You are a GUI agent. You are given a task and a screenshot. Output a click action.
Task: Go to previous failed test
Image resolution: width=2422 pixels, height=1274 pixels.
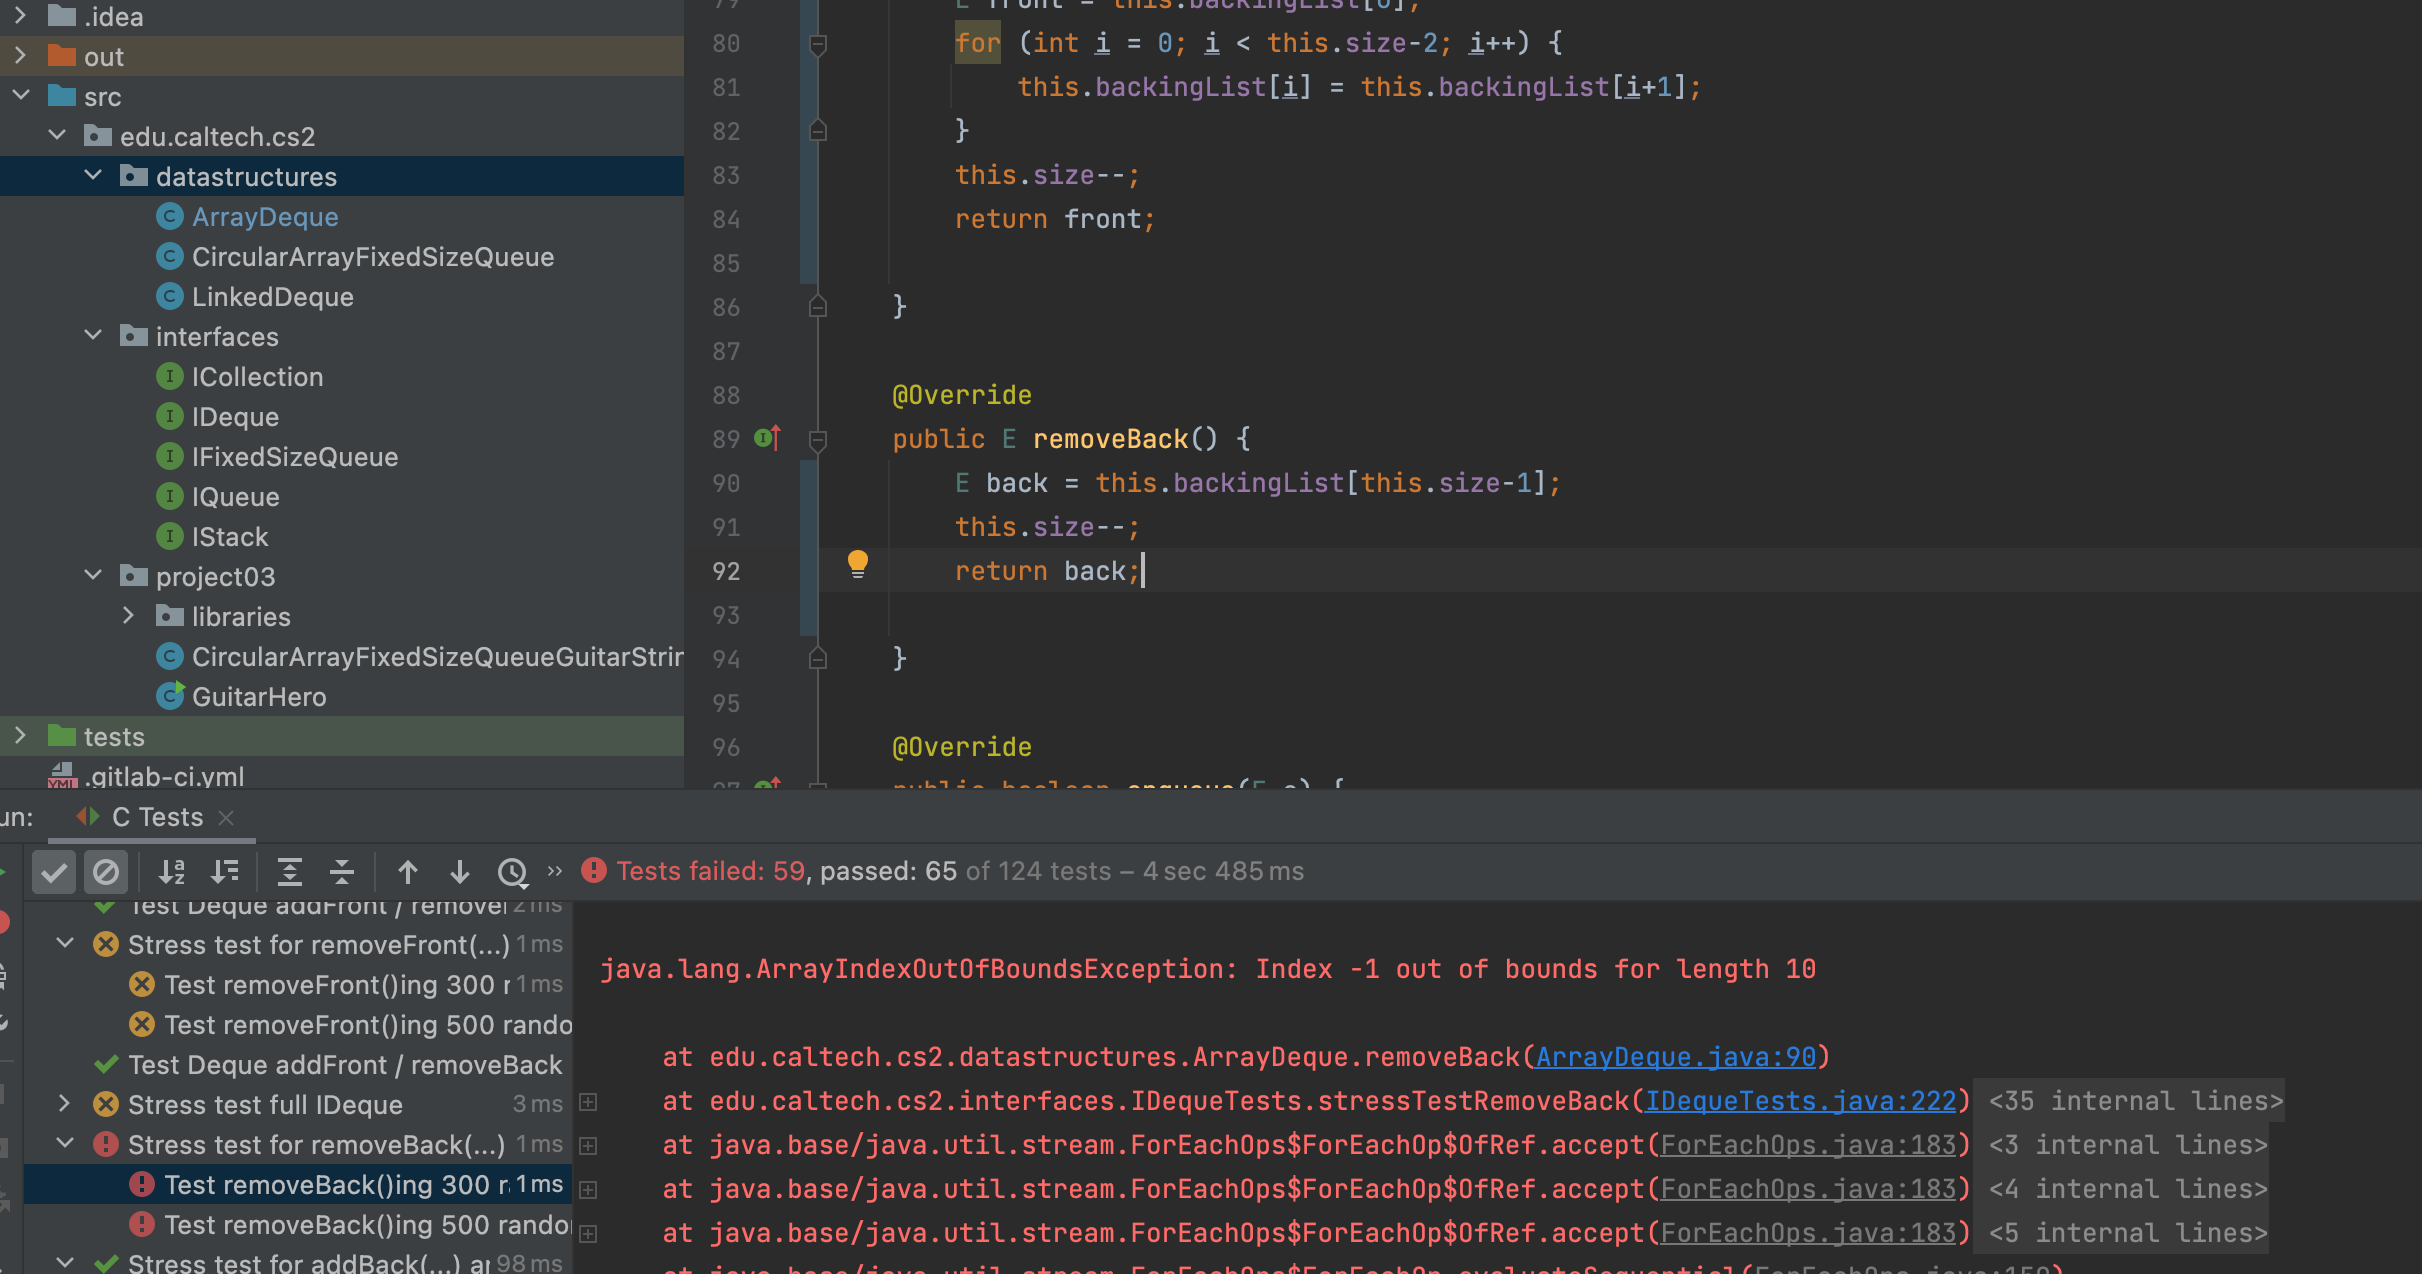coord(407,872)
